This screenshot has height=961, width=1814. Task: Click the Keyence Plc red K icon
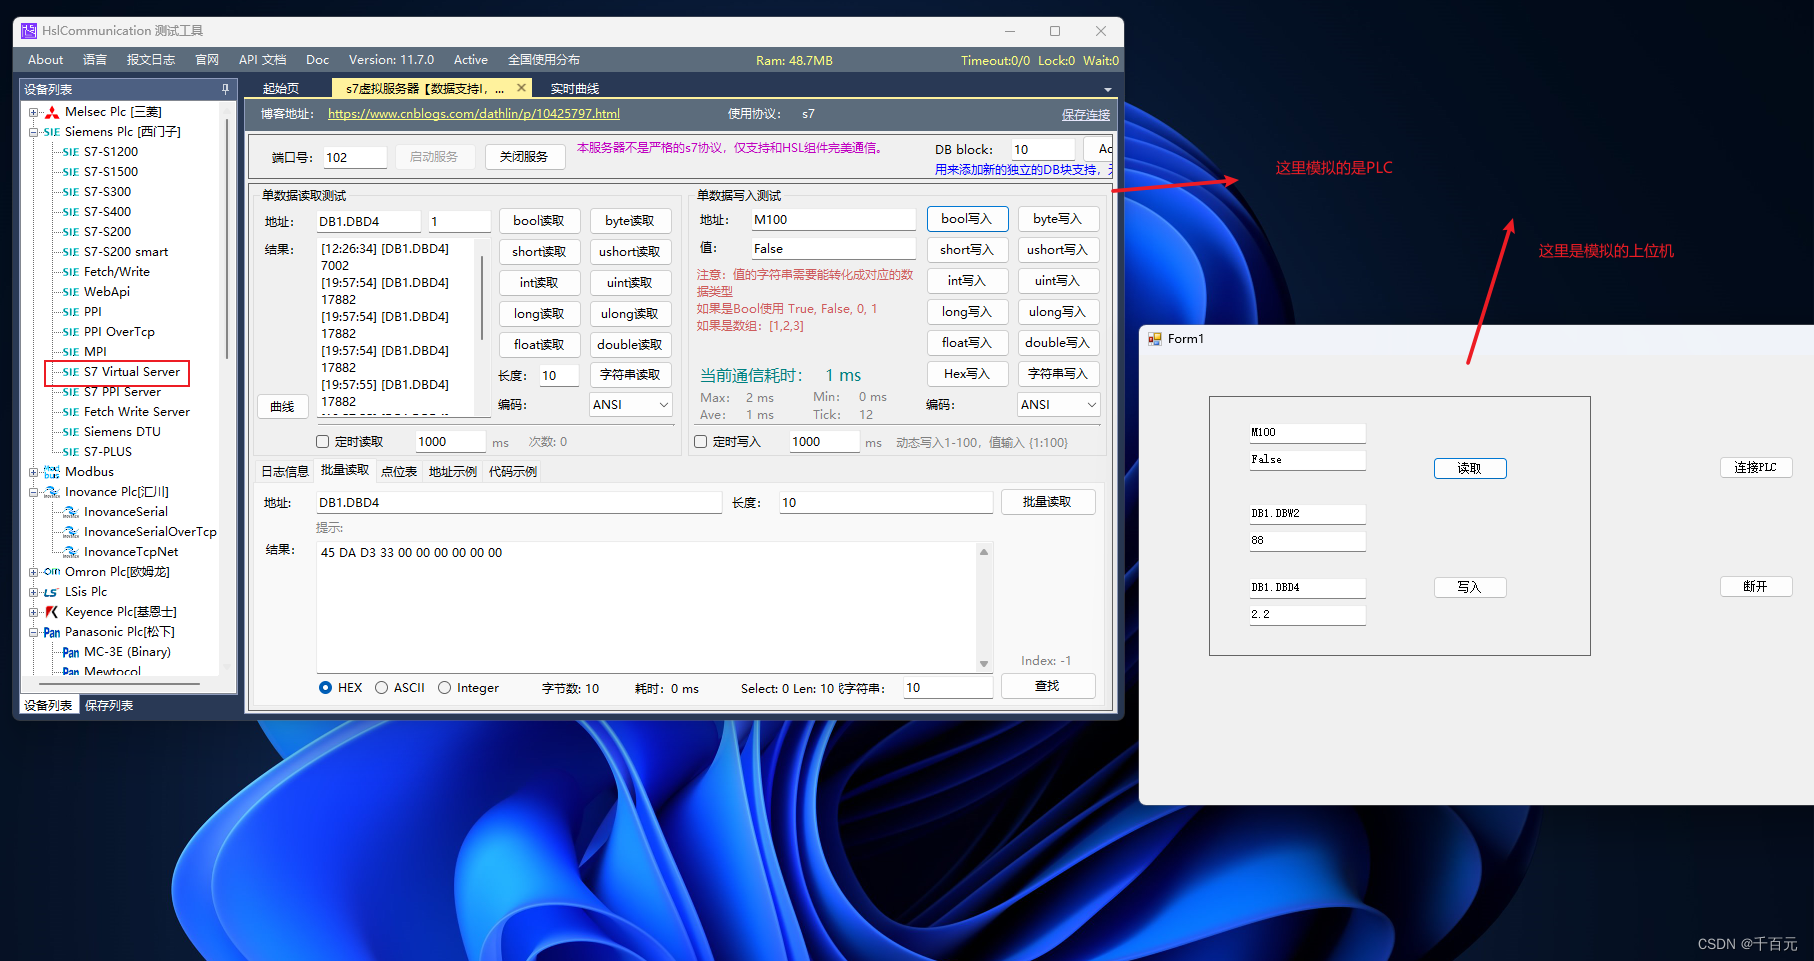point(52,612)
